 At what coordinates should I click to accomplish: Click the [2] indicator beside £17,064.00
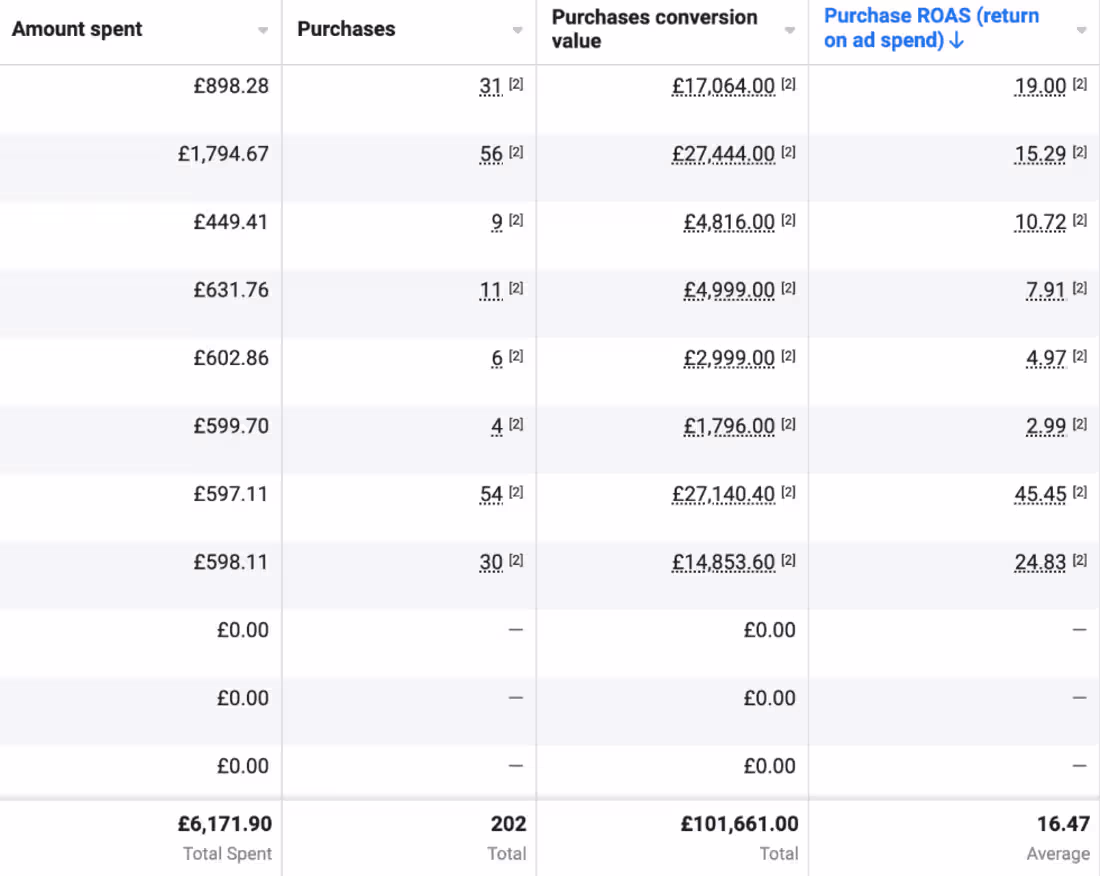(787, 84)
